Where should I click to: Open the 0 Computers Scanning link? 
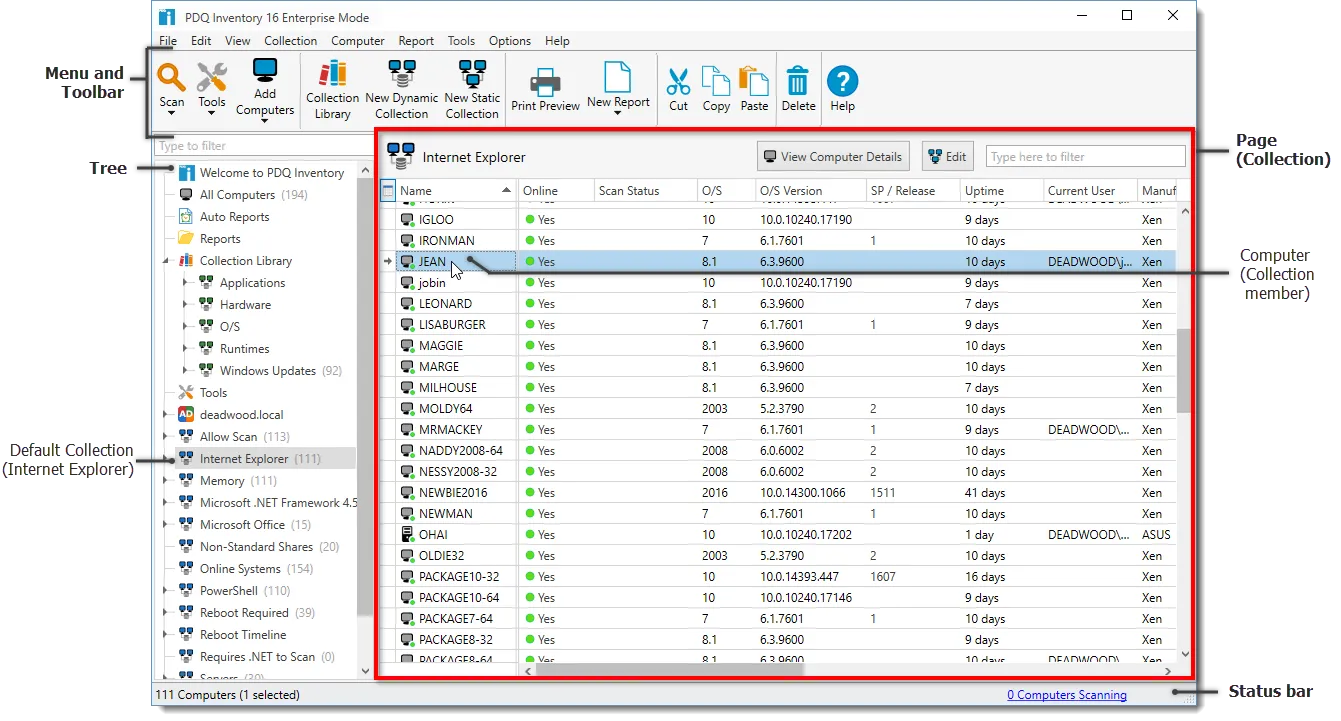point(1067,694)
